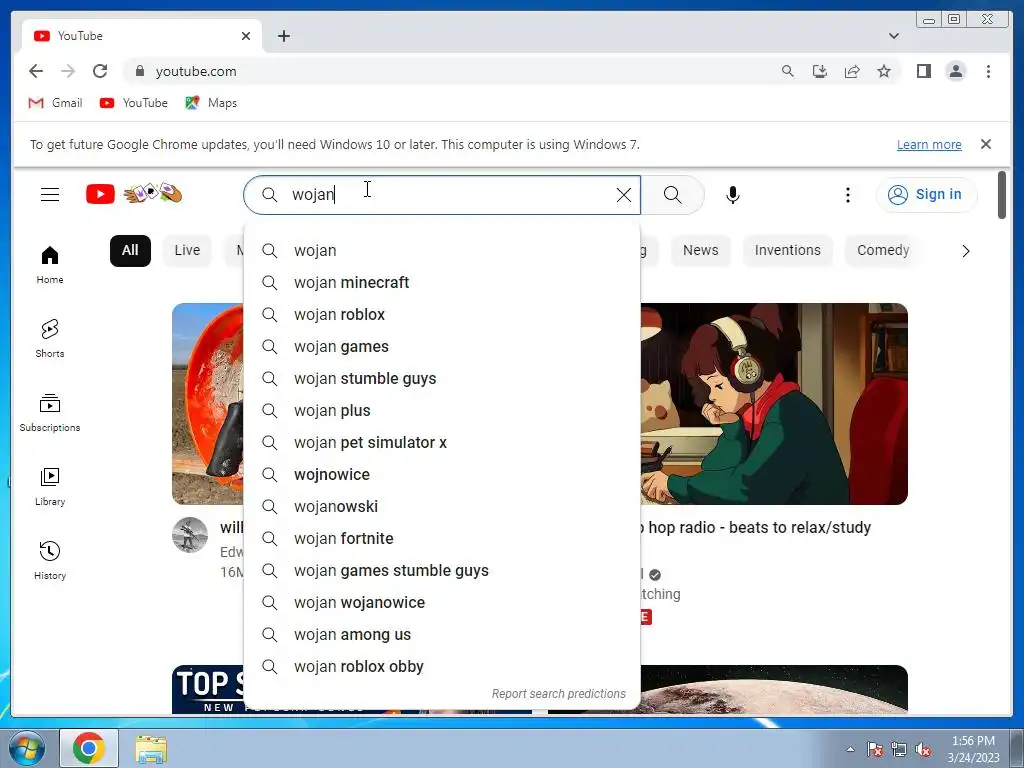The width and height of the screenshot is (1024, 768).
Task: Open Windows Start button
Action: tap(27, 748)
